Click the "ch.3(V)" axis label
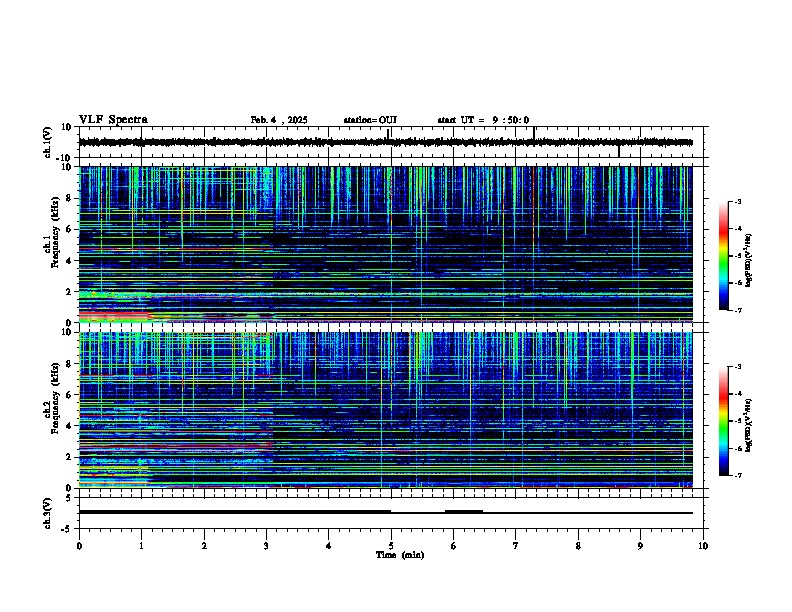Viewport: 792px width, 612px height. (48, 513)
